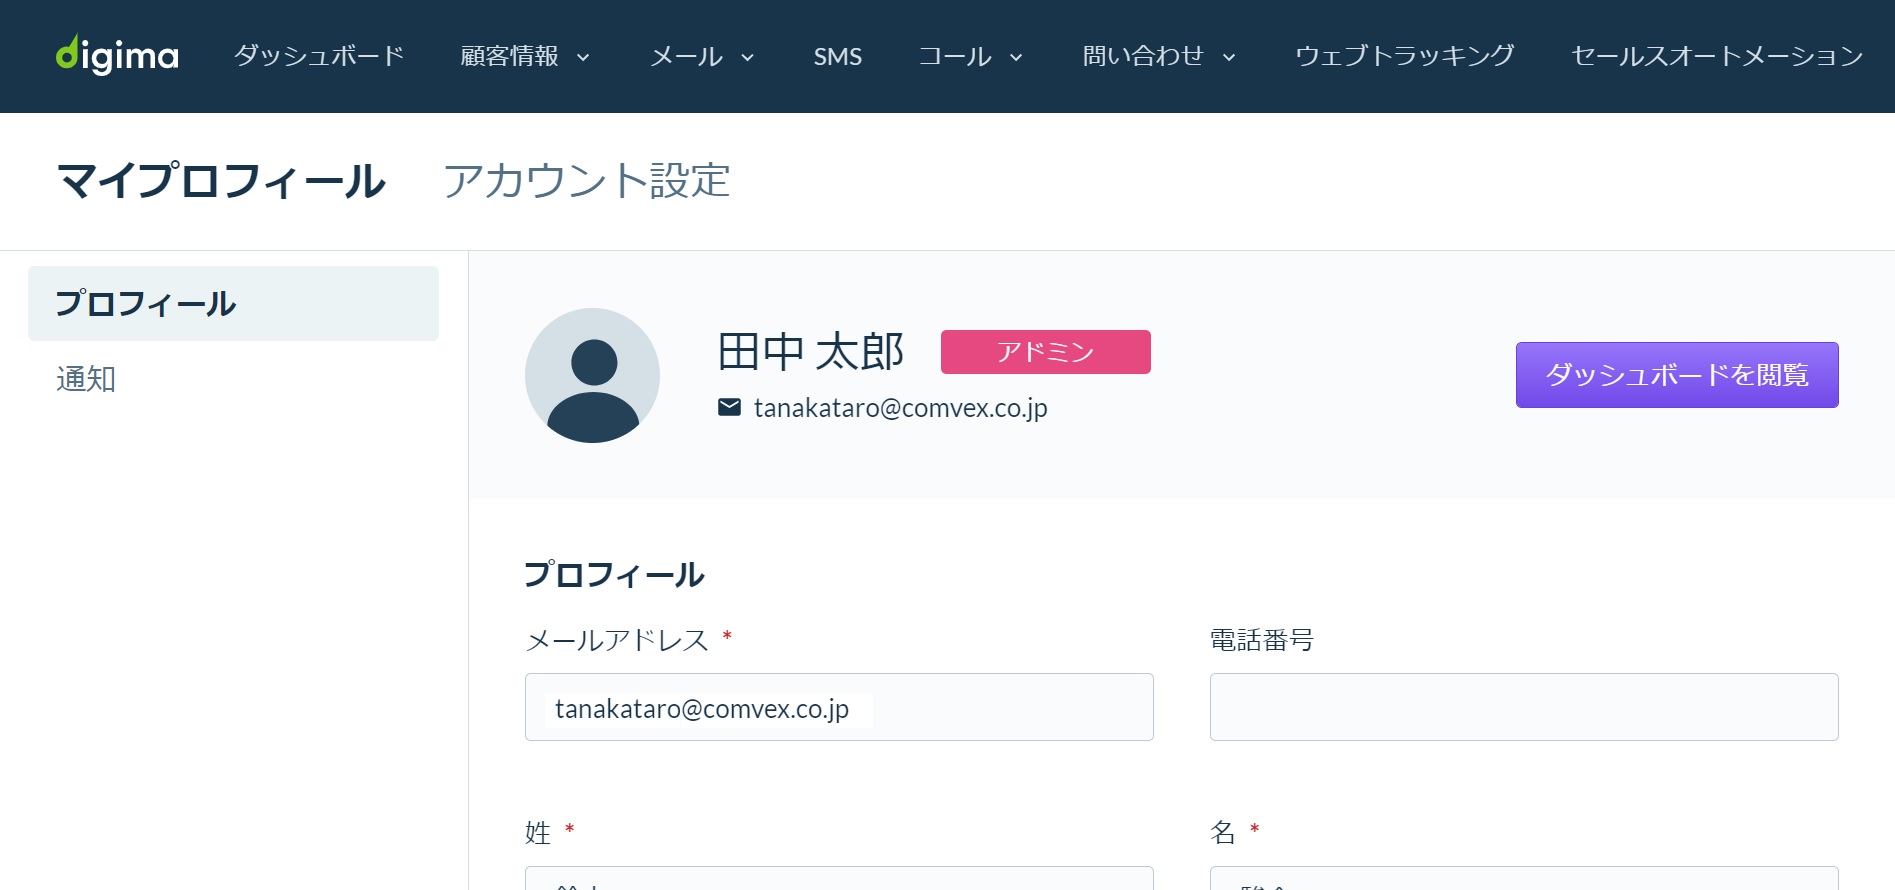Switch to アカウント設定 tab
This screenshot has height=890, width=1895.
587,181
